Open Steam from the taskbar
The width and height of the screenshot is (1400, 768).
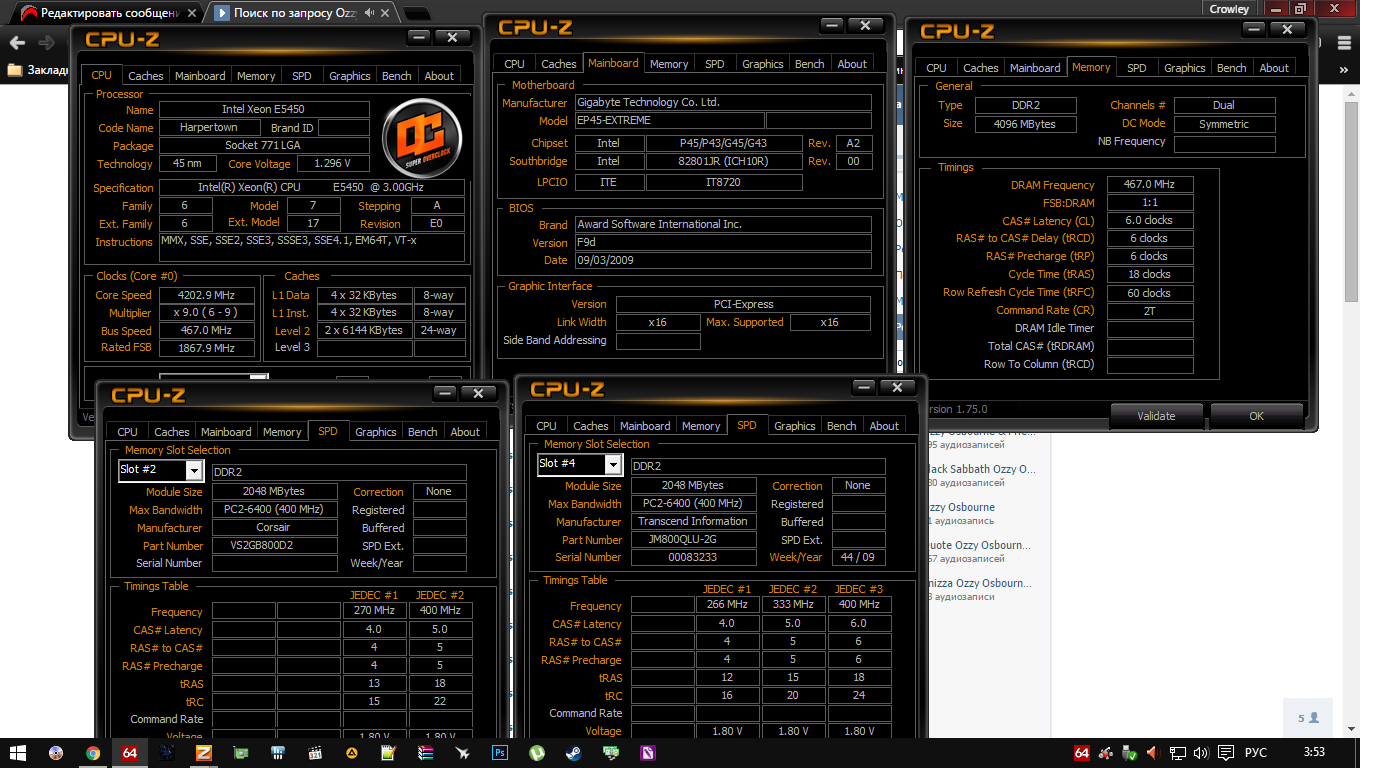tap(574, 753)
